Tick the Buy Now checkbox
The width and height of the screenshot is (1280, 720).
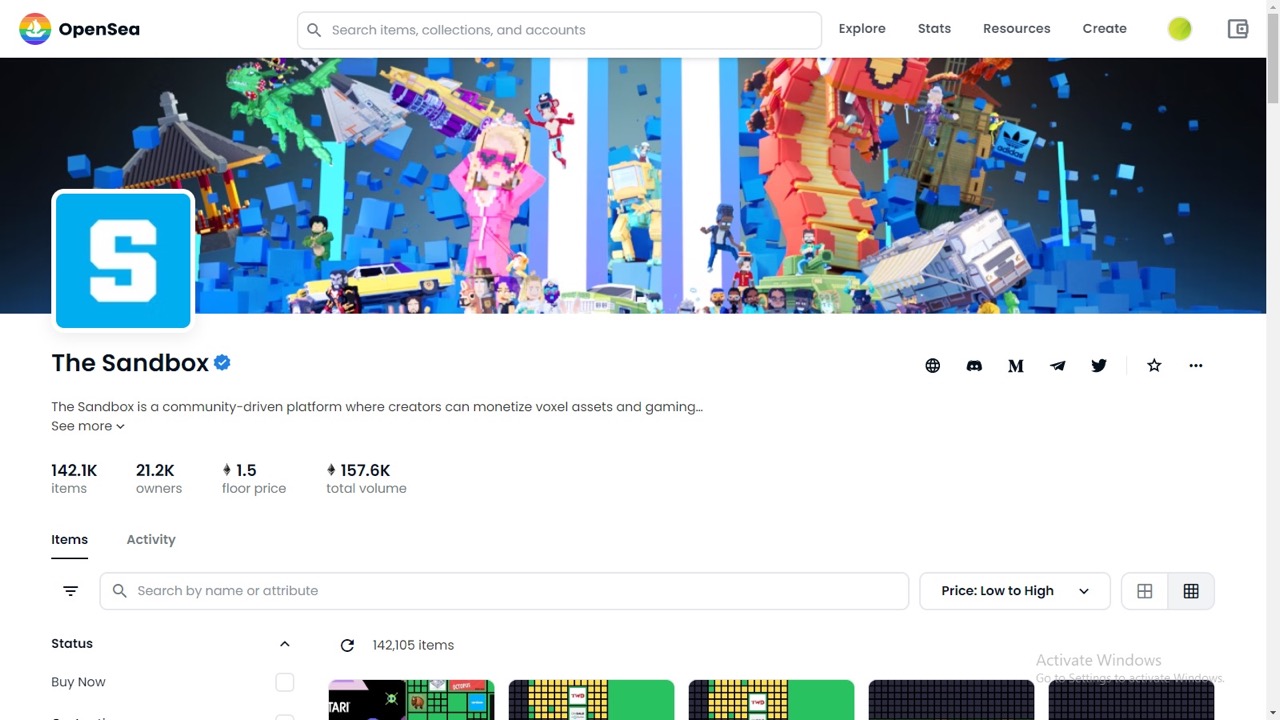pyautogui.click(x=285, y=682)
